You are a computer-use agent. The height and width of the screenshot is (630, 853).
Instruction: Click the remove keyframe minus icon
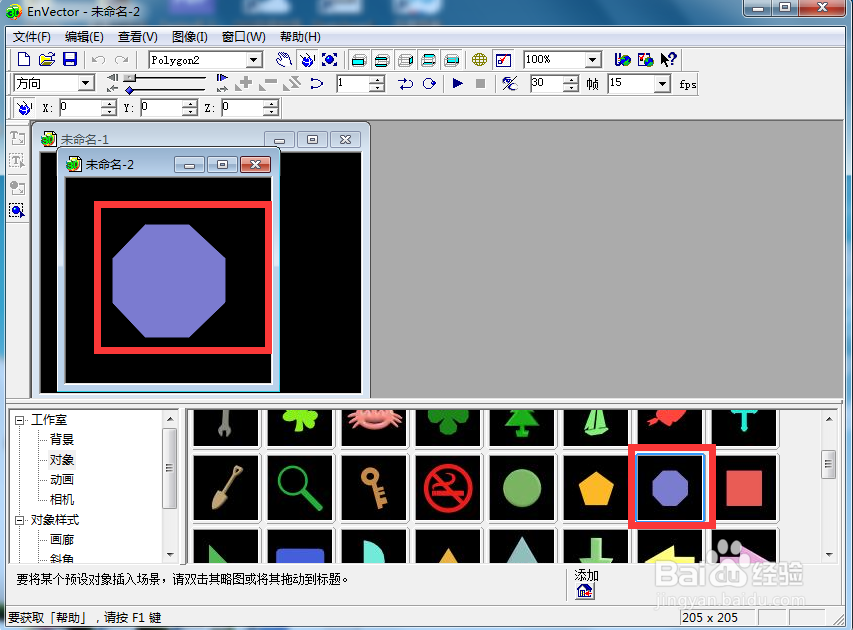(268, 83)
